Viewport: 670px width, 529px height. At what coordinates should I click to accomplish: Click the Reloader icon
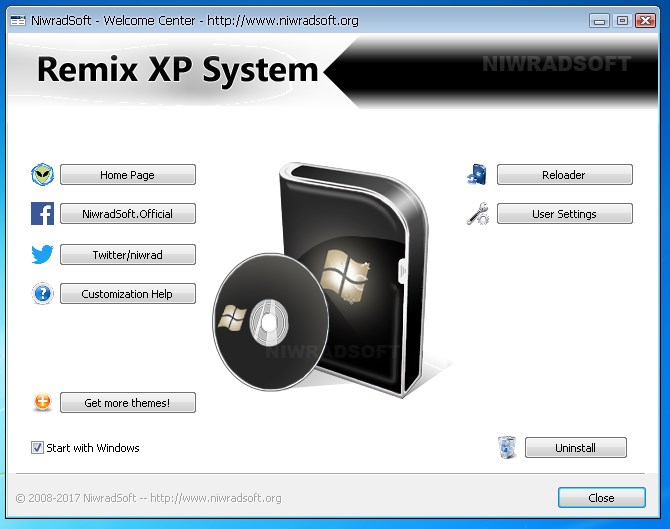pyautogui.click(x=477, y=174)
